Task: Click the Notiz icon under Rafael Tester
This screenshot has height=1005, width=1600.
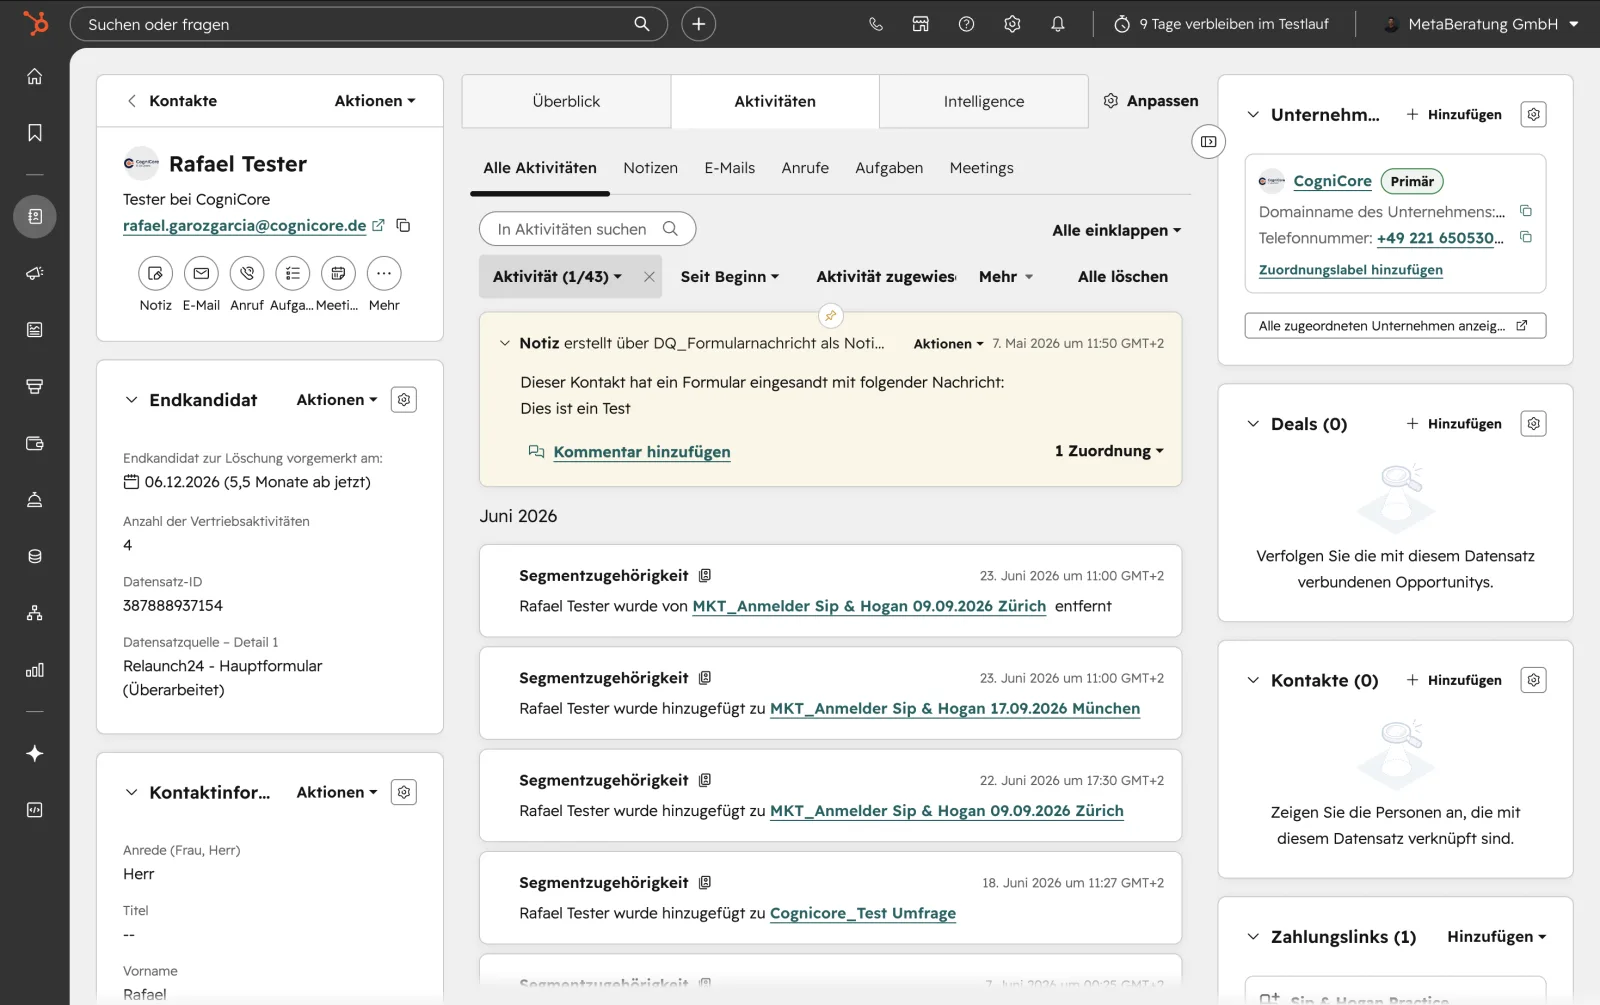Action: pos(155,273)
